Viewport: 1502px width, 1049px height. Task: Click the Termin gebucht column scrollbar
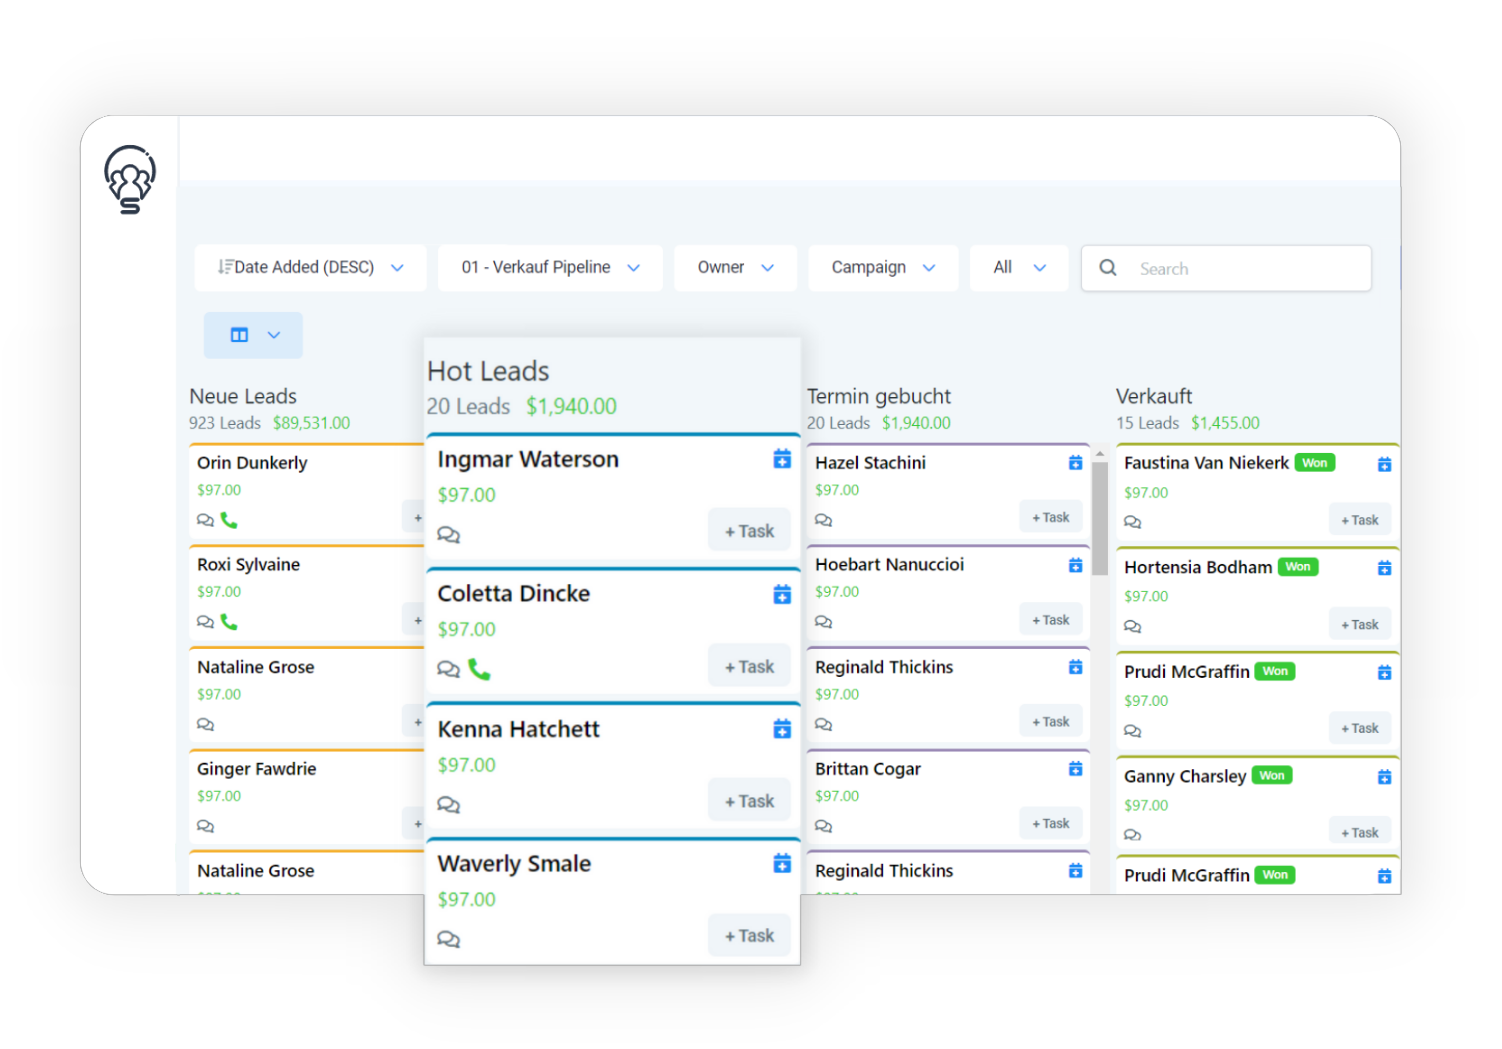1099,519
